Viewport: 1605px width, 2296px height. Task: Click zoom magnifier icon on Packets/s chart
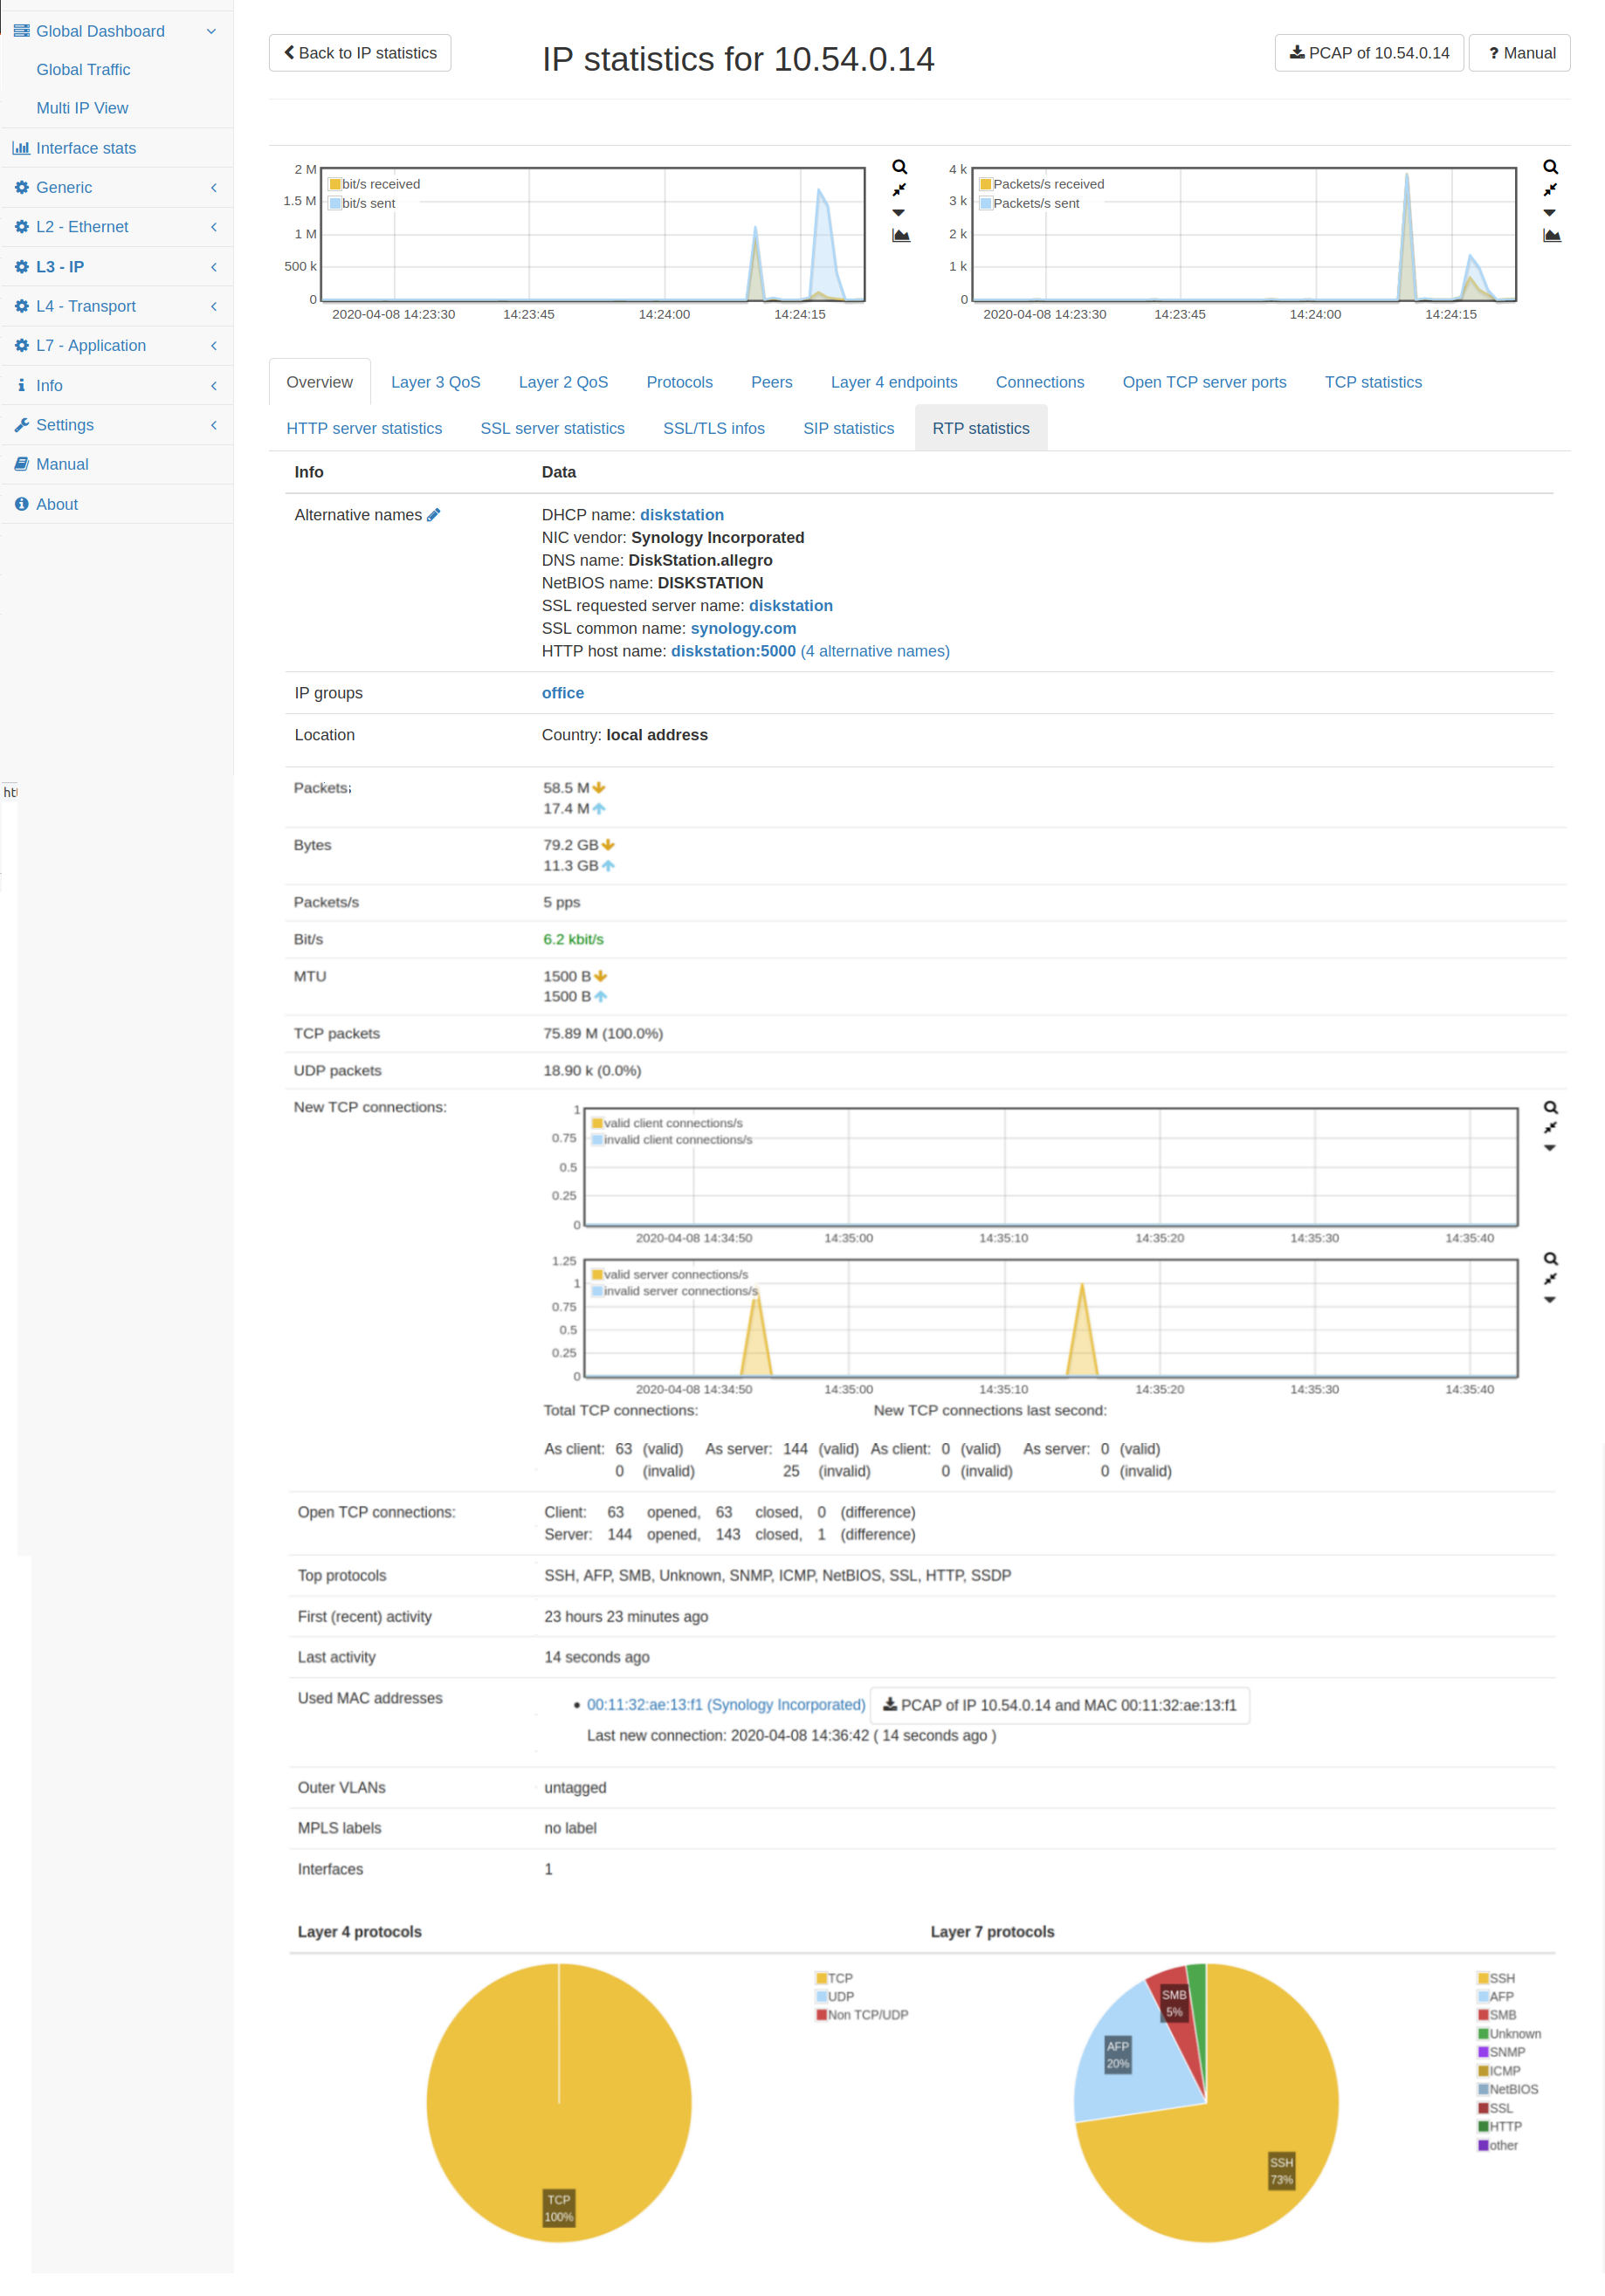(1550, 167)
